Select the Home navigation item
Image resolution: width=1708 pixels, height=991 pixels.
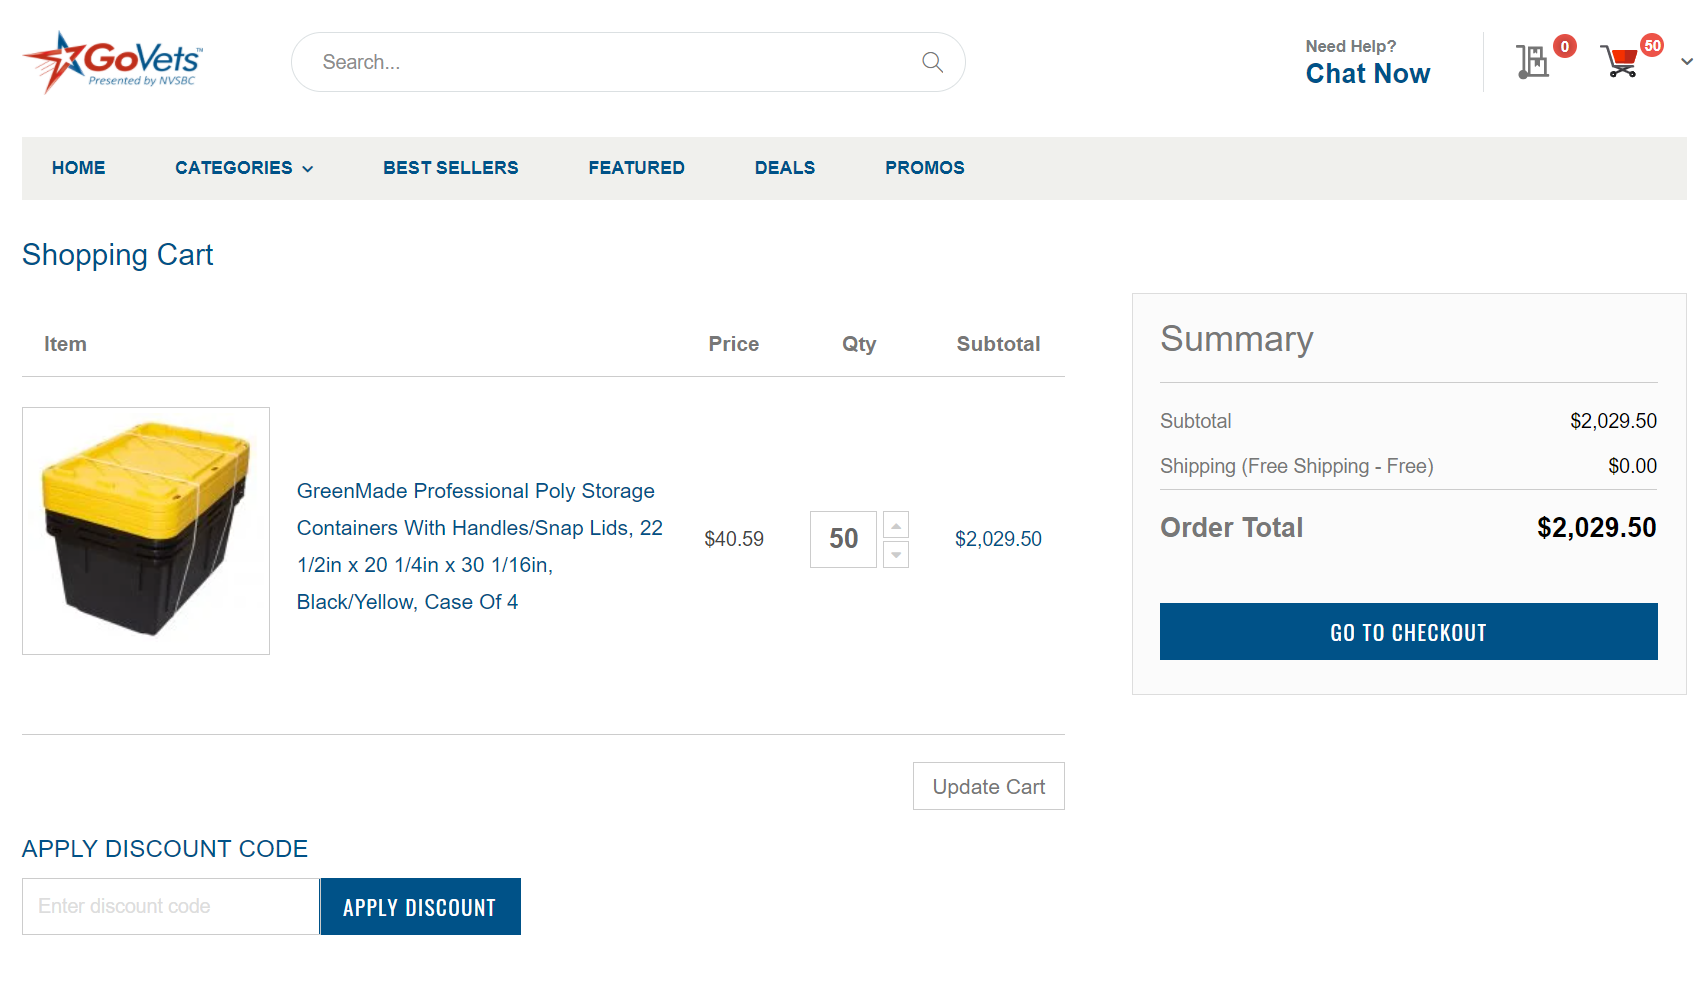78,168
